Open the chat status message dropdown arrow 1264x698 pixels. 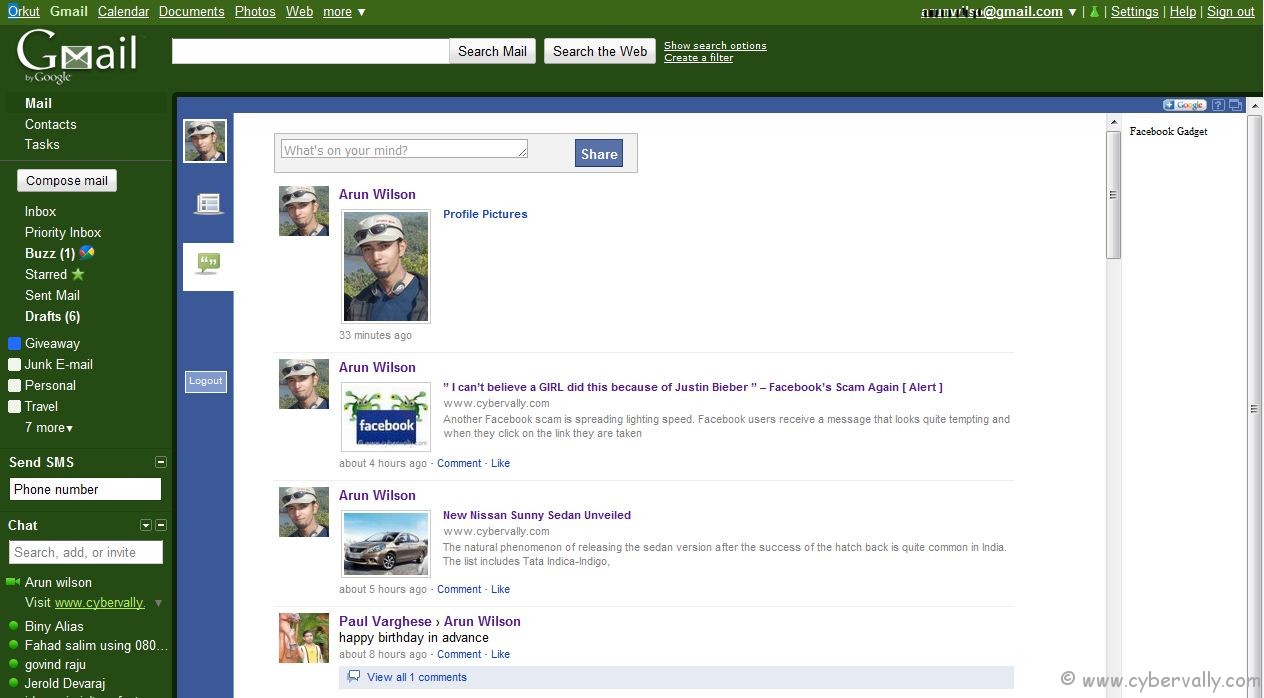(158, 603)
